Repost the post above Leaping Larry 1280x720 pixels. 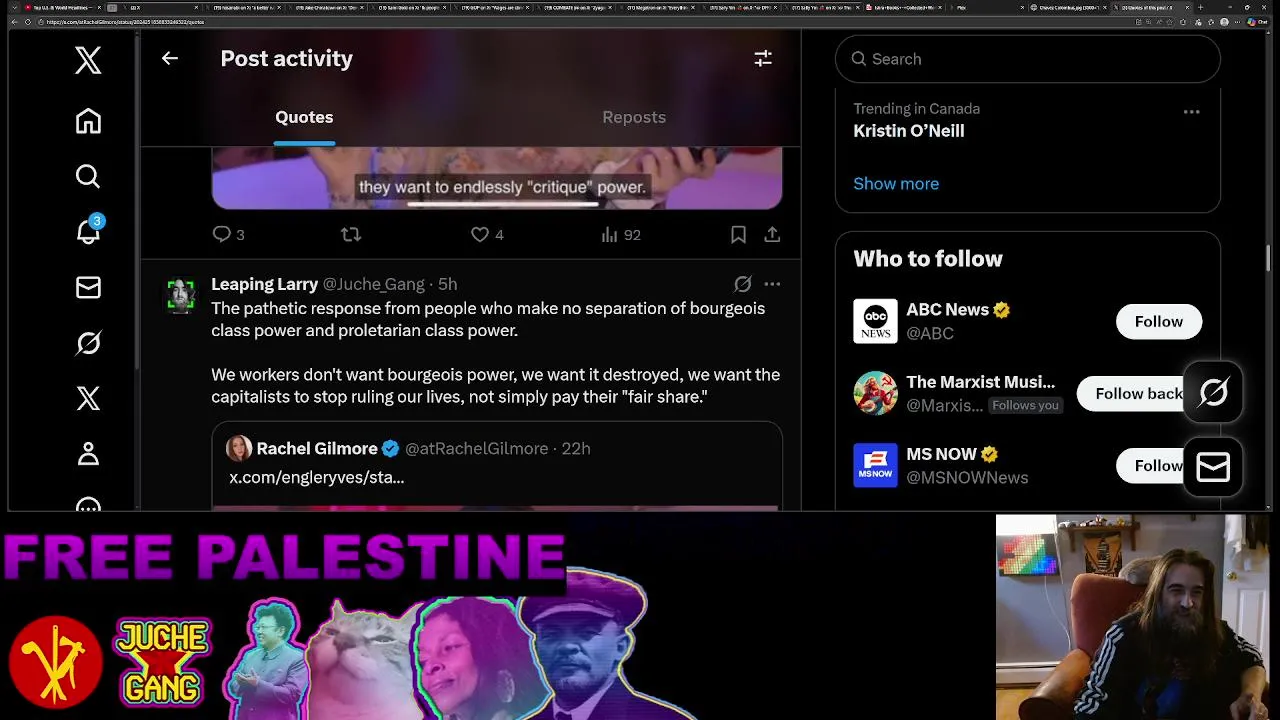tap(350, 235)
